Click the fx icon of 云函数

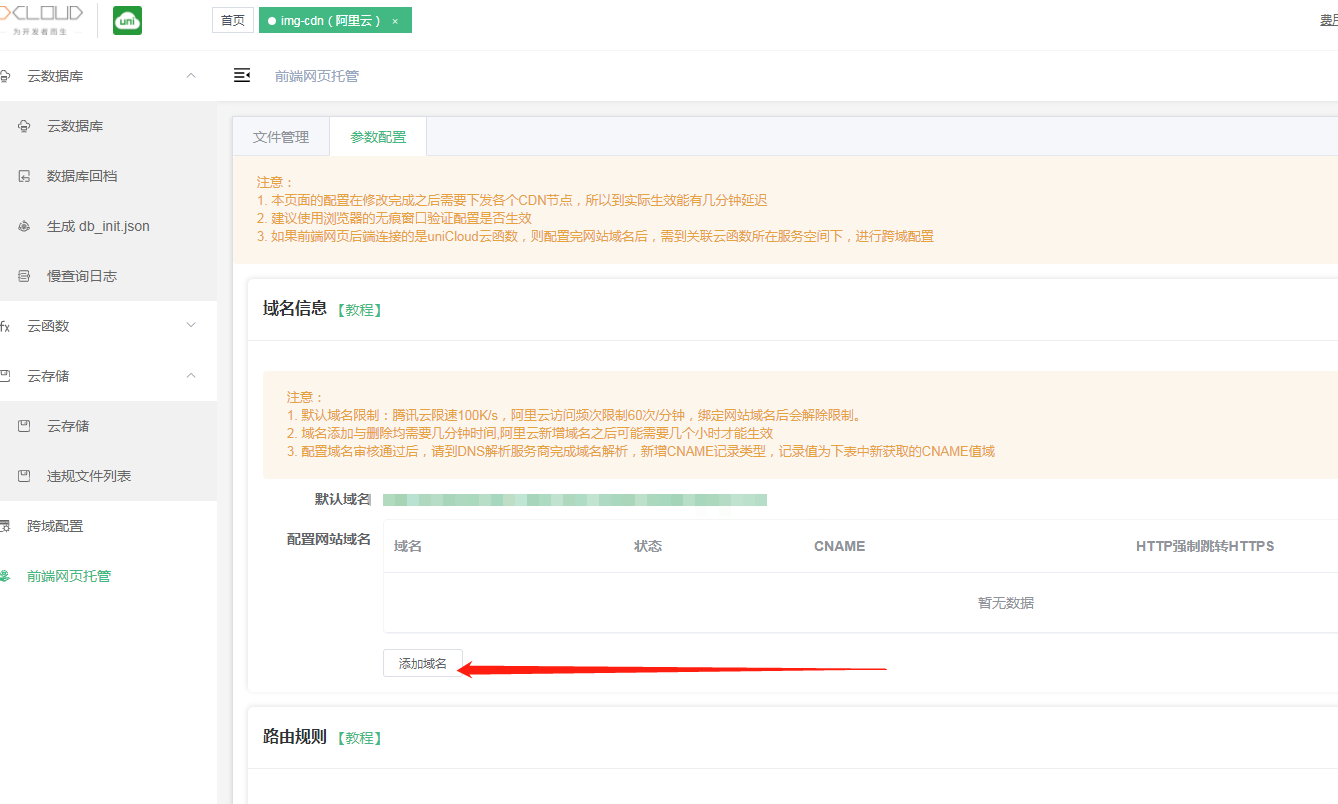pos(5,326)
